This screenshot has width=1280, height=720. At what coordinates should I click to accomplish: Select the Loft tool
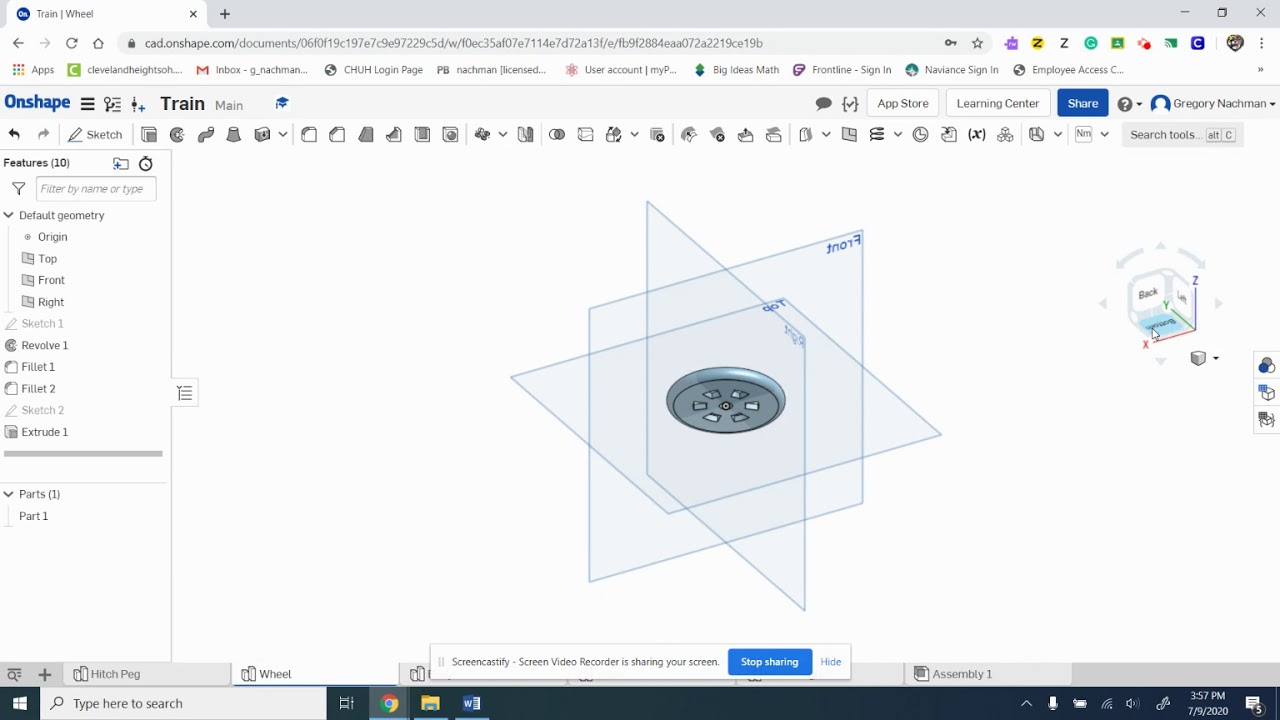(234, 135)
